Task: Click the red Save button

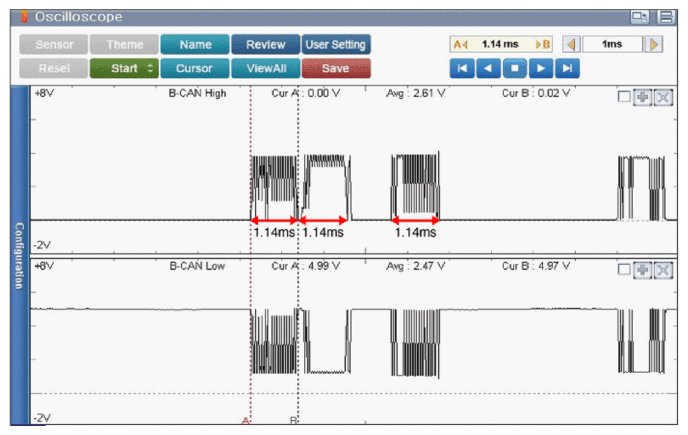Action: click(335, 69)
